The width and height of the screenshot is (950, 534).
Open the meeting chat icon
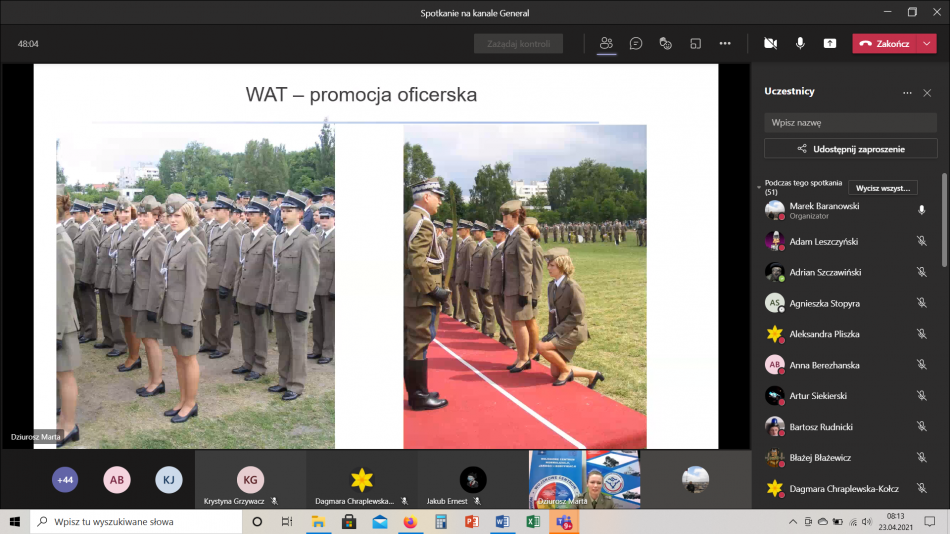tap(636, 44)
